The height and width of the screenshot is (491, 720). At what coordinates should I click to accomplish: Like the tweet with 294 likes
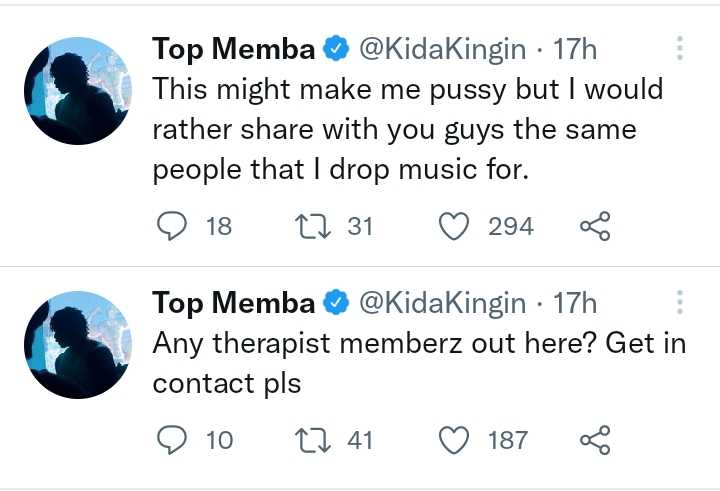[x=455, y=227]
